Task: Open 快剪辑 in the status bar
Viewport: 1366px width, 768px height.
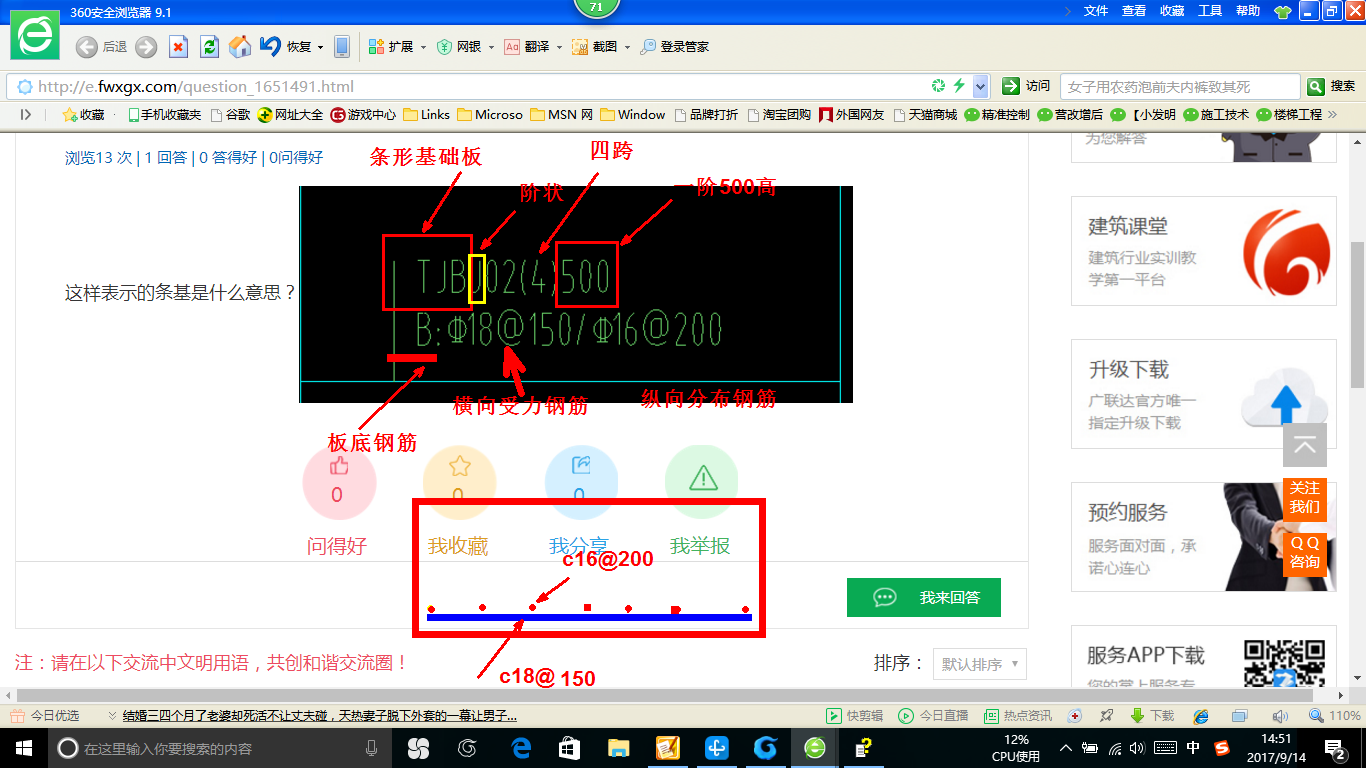Action: click(854, 716)
